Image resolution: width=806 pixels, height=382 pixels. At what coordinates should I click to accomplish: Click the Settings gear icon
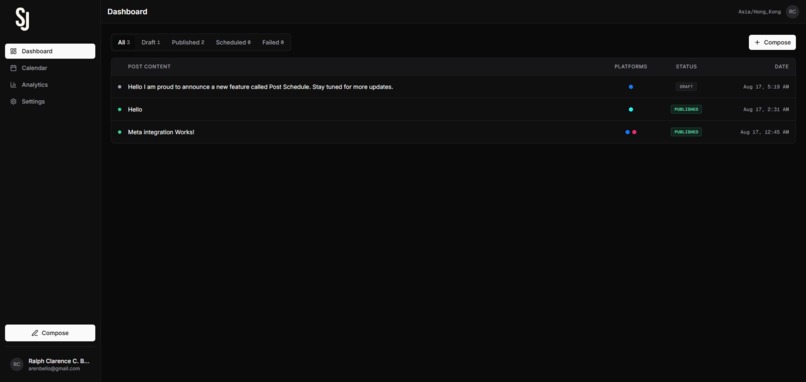coord(13,102)
